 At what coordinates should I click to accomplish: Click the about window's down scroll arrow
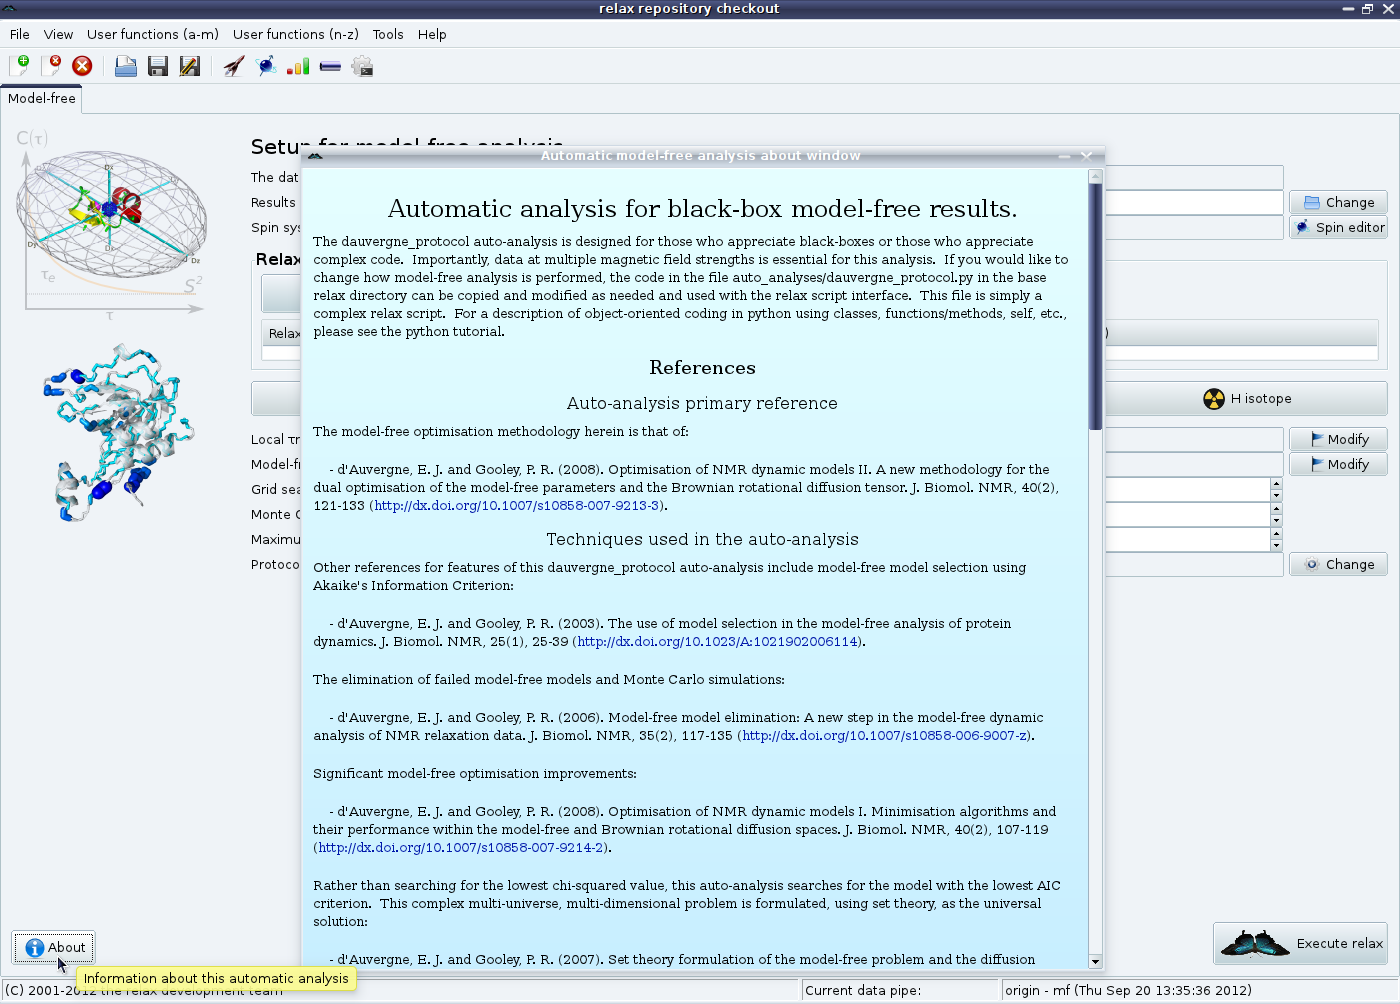coord(1095,961)
